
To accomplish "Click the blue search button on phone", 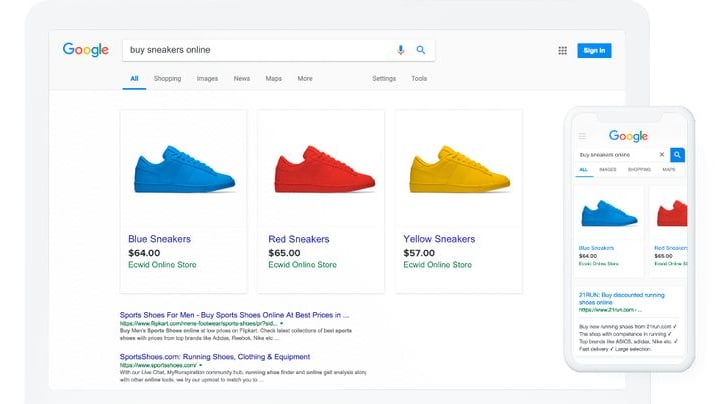I will pos(677,155).
